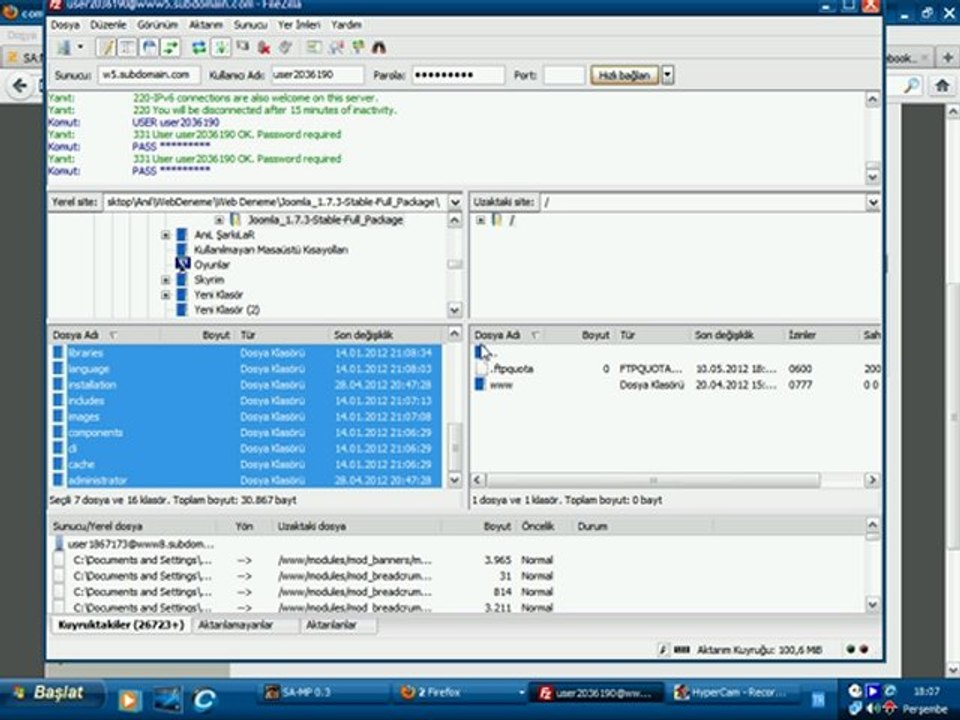Screen dimensions: 960x720
Task: Select the Oyunlar folder in local tree
Action: (212, 264)
